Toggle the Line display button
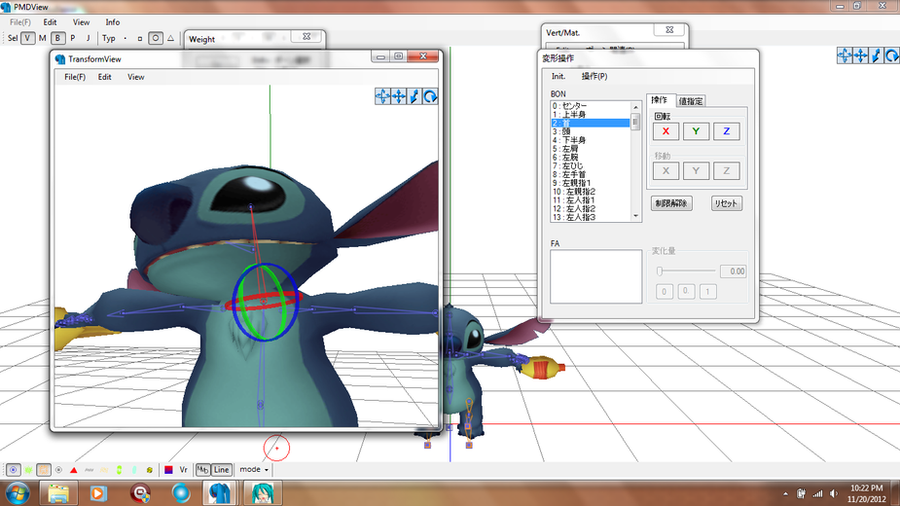The width and height of the screenshot is (900, 506). pyautogui.click(x=222, y=470)
